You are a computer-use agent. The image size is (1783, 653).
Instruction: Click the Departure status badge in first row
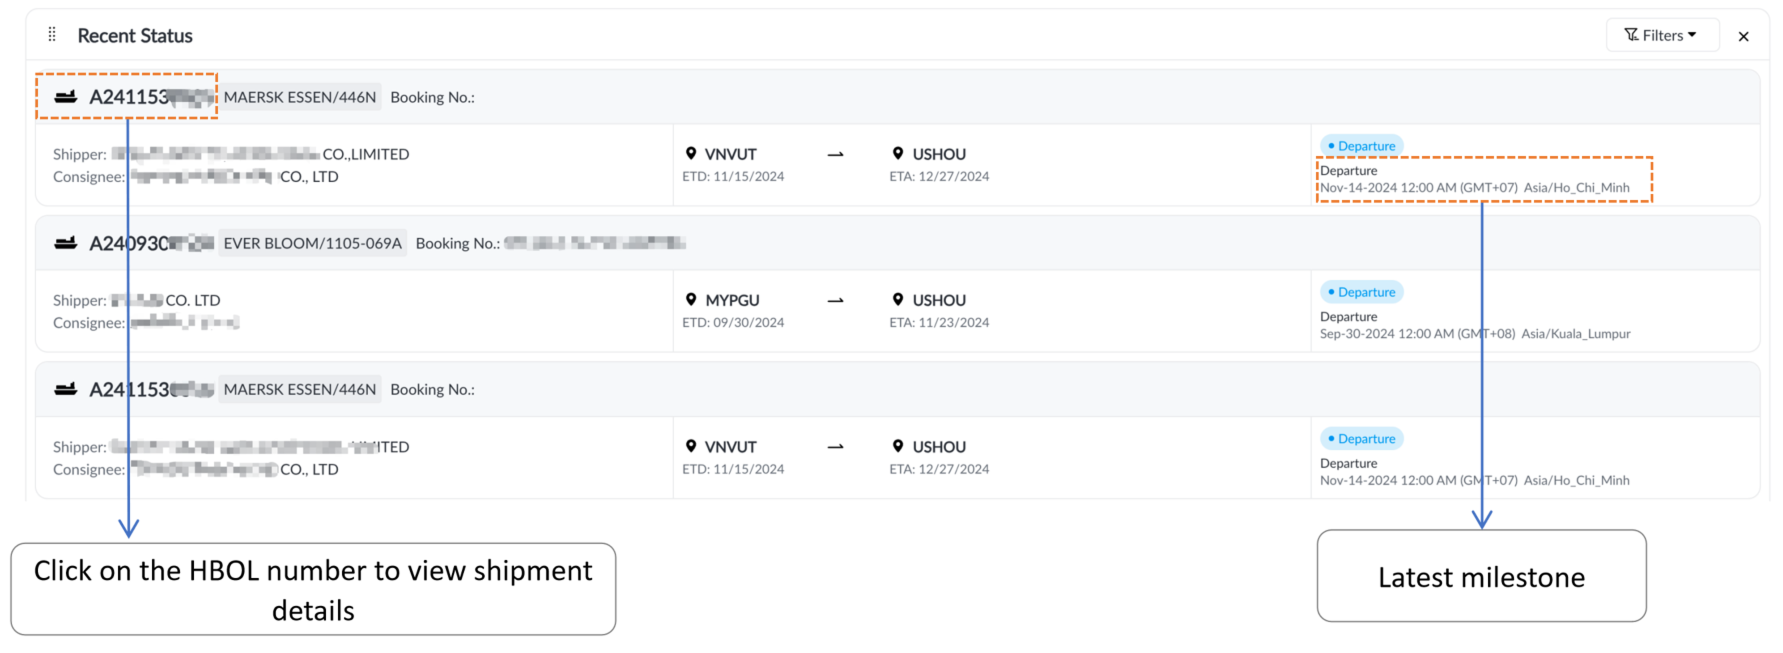click(1362, 146)
